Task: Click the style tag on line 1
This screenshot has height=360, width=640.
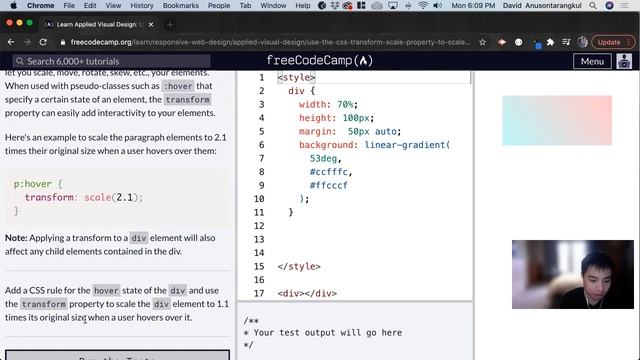Action: [x=296, y=78]
